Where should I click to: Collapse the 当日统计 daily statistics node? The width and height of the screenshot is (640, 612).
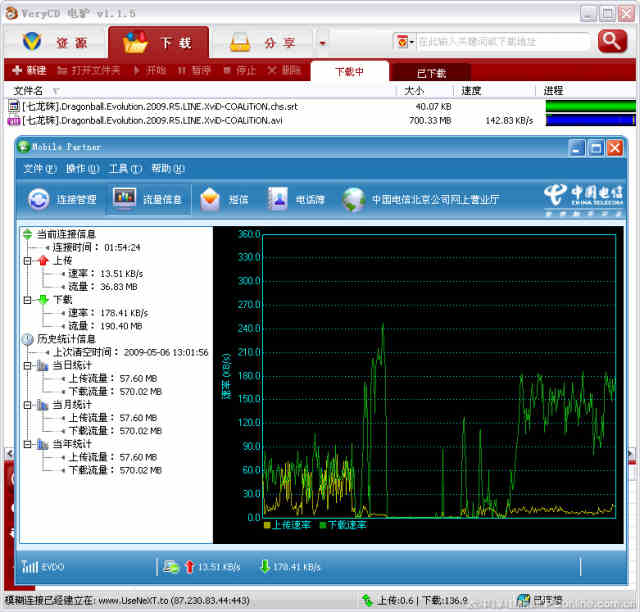click(x=27, y=365)
